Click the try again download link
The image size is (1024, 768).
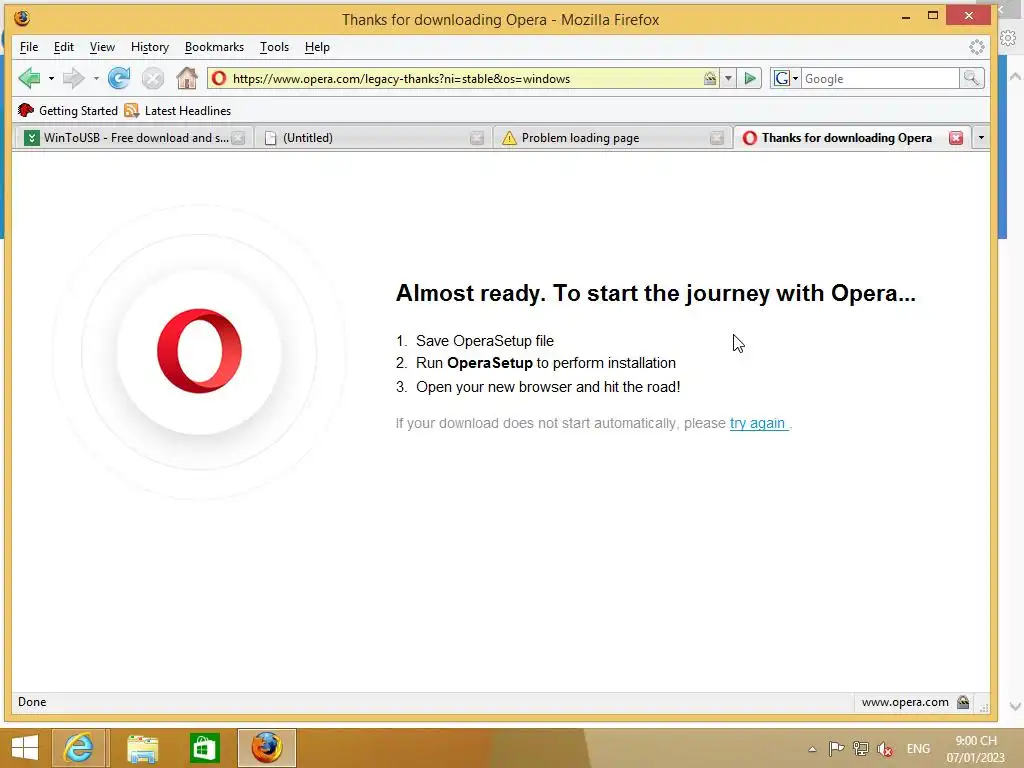(758, 423)
